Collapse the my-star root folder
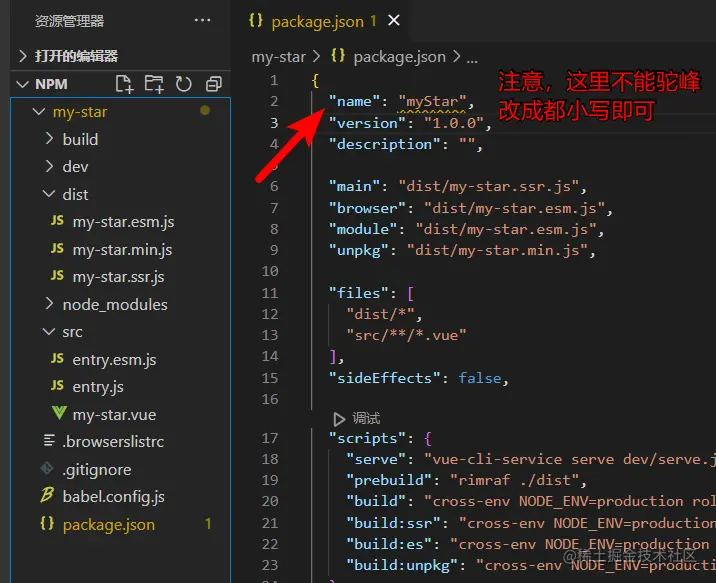This screenshot has width=716, height=583. coord(39,111)
